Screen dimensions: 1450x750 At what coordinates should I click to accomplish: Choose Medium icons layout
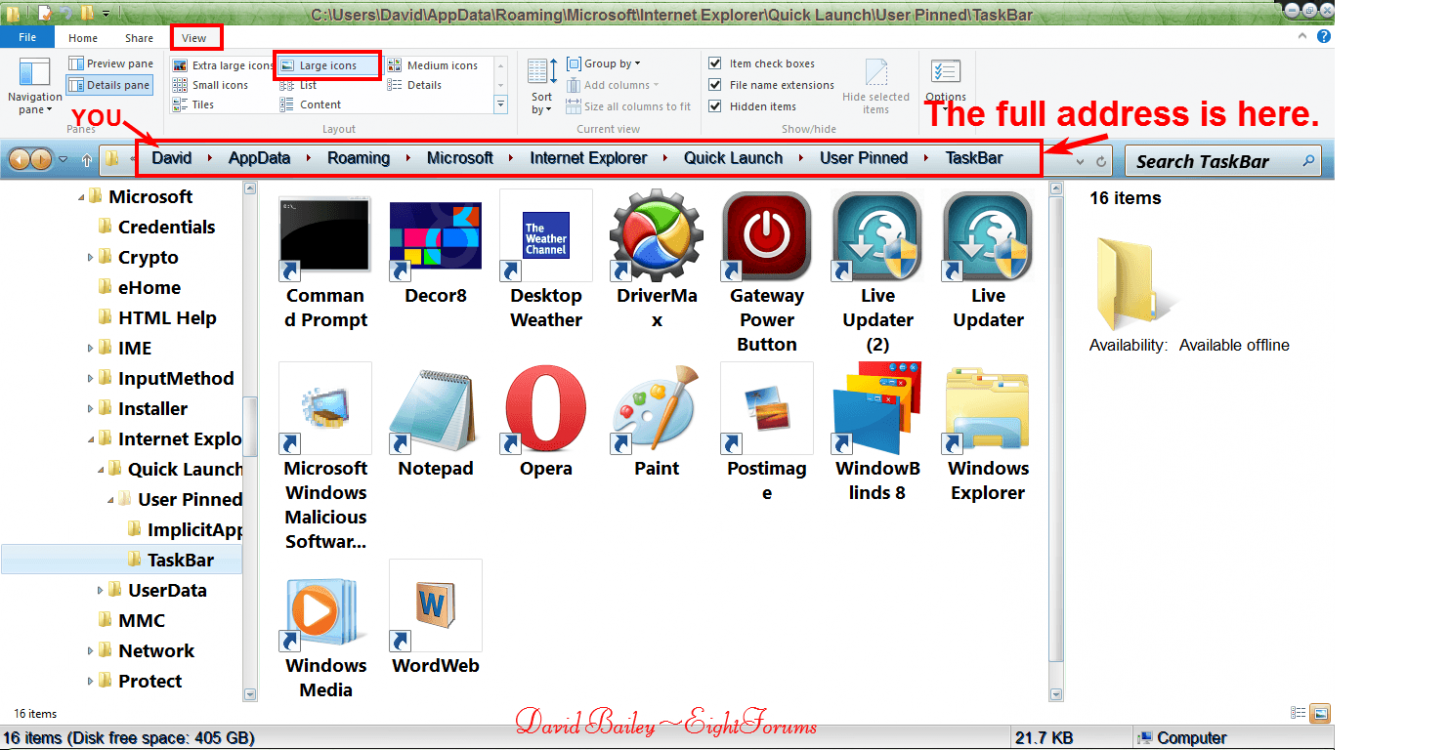pyautogui.click(x=433, y=65)
